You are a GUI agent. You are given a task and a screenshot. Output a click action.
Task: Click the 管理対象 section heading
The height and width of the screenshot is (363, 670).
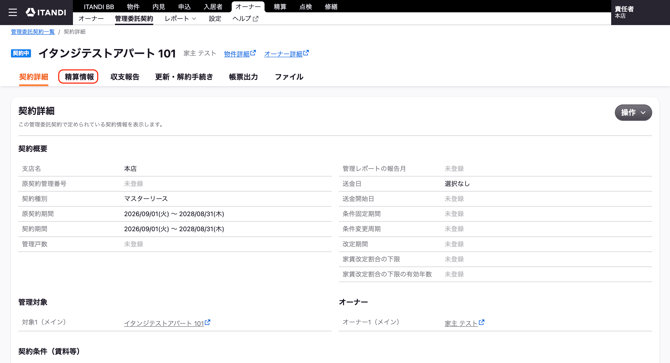pyautogui.click(x=33, y=302)
